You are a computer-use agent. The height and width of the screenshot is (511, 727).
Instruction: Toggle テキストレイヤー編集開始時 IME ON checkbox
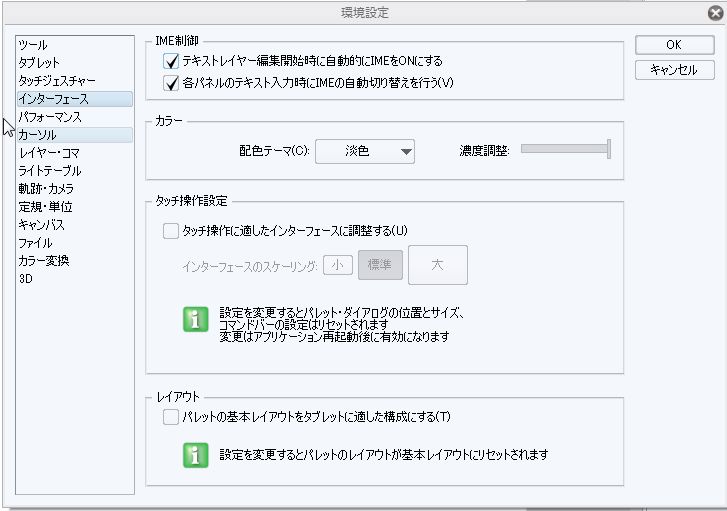(x=171, y=62)
